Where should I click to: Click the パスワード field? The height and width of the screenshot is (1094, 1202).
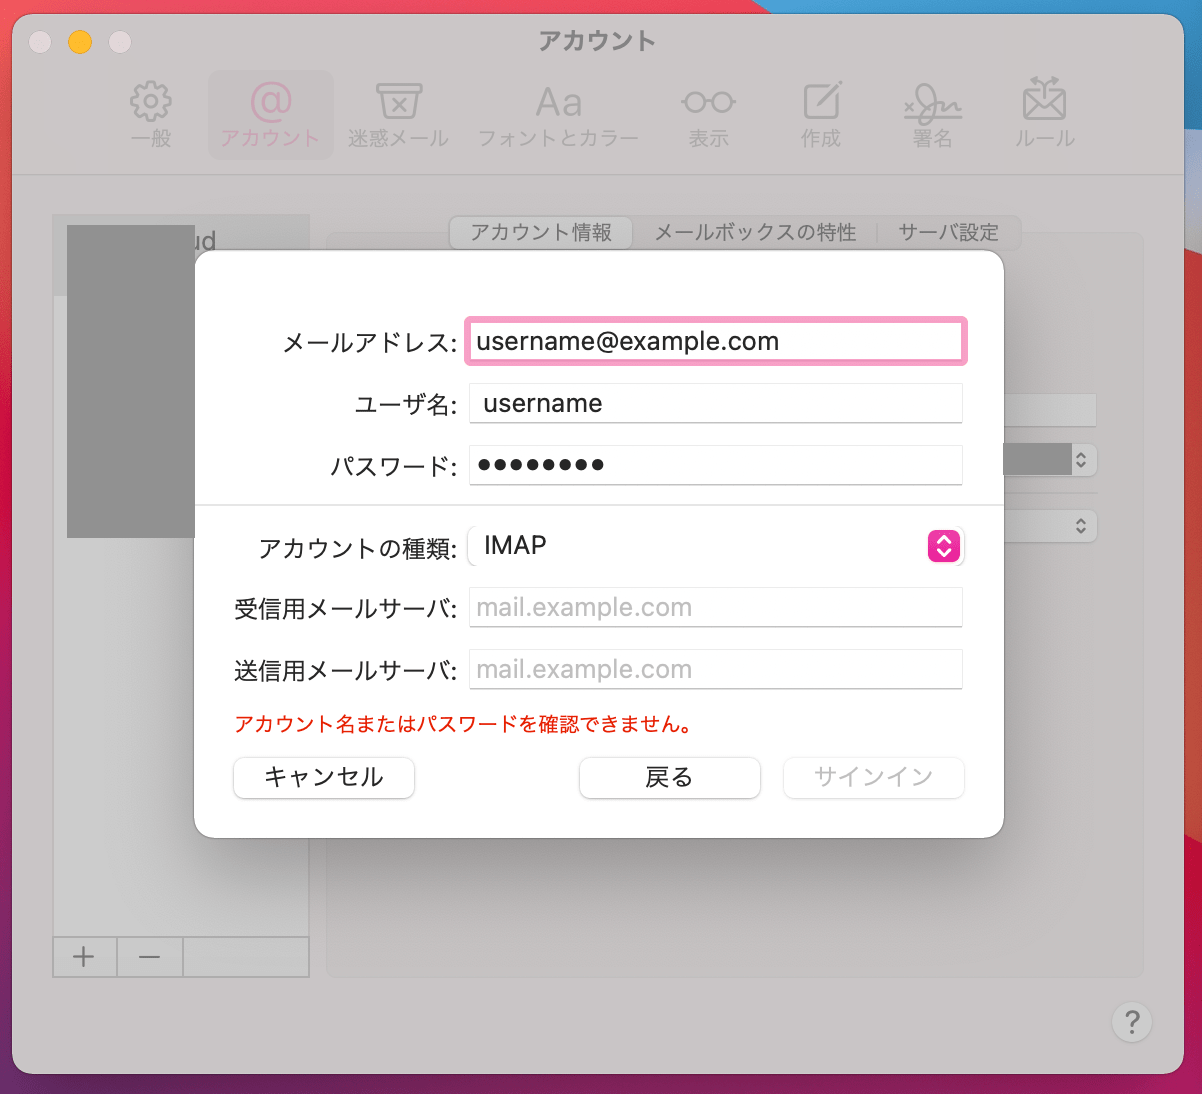coord(715,465)
